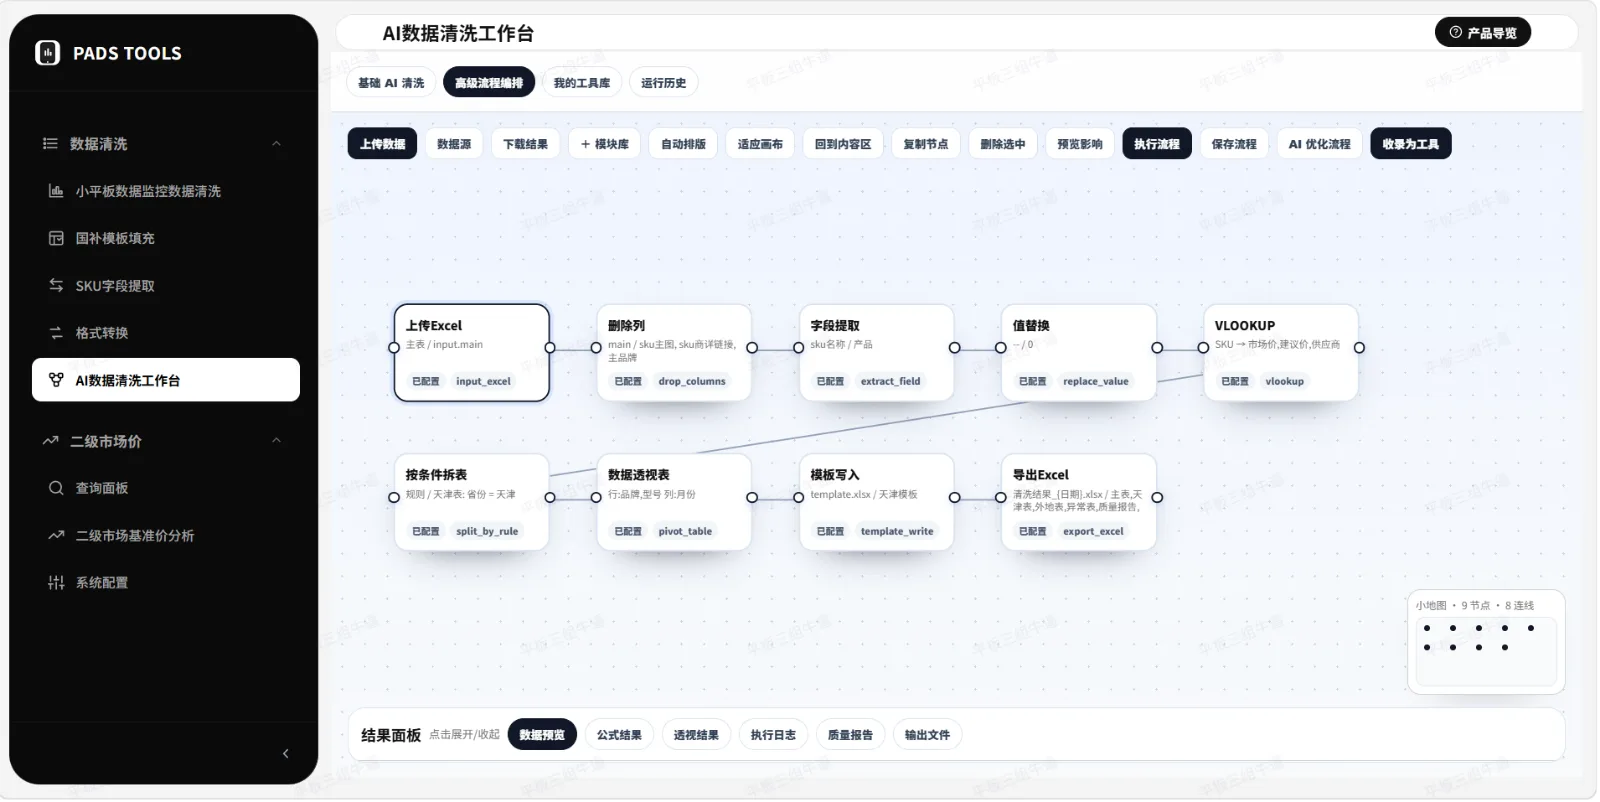Show the 公式结果 result tab
Viewport: 1600px width, 802px height.
coord(619,735)
